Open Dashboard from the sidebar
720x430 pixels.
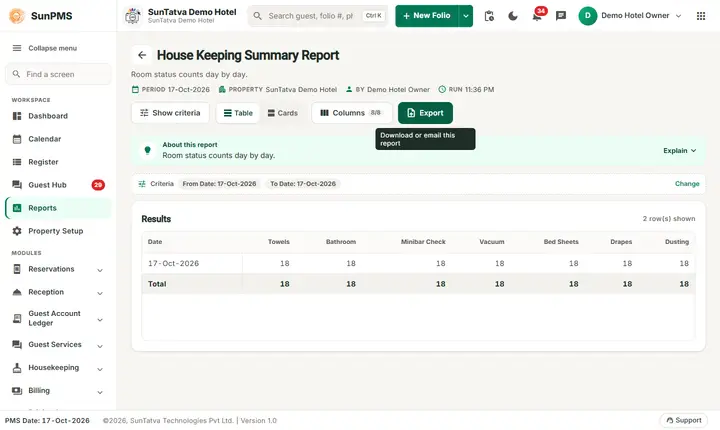click(x=58, y=116)
